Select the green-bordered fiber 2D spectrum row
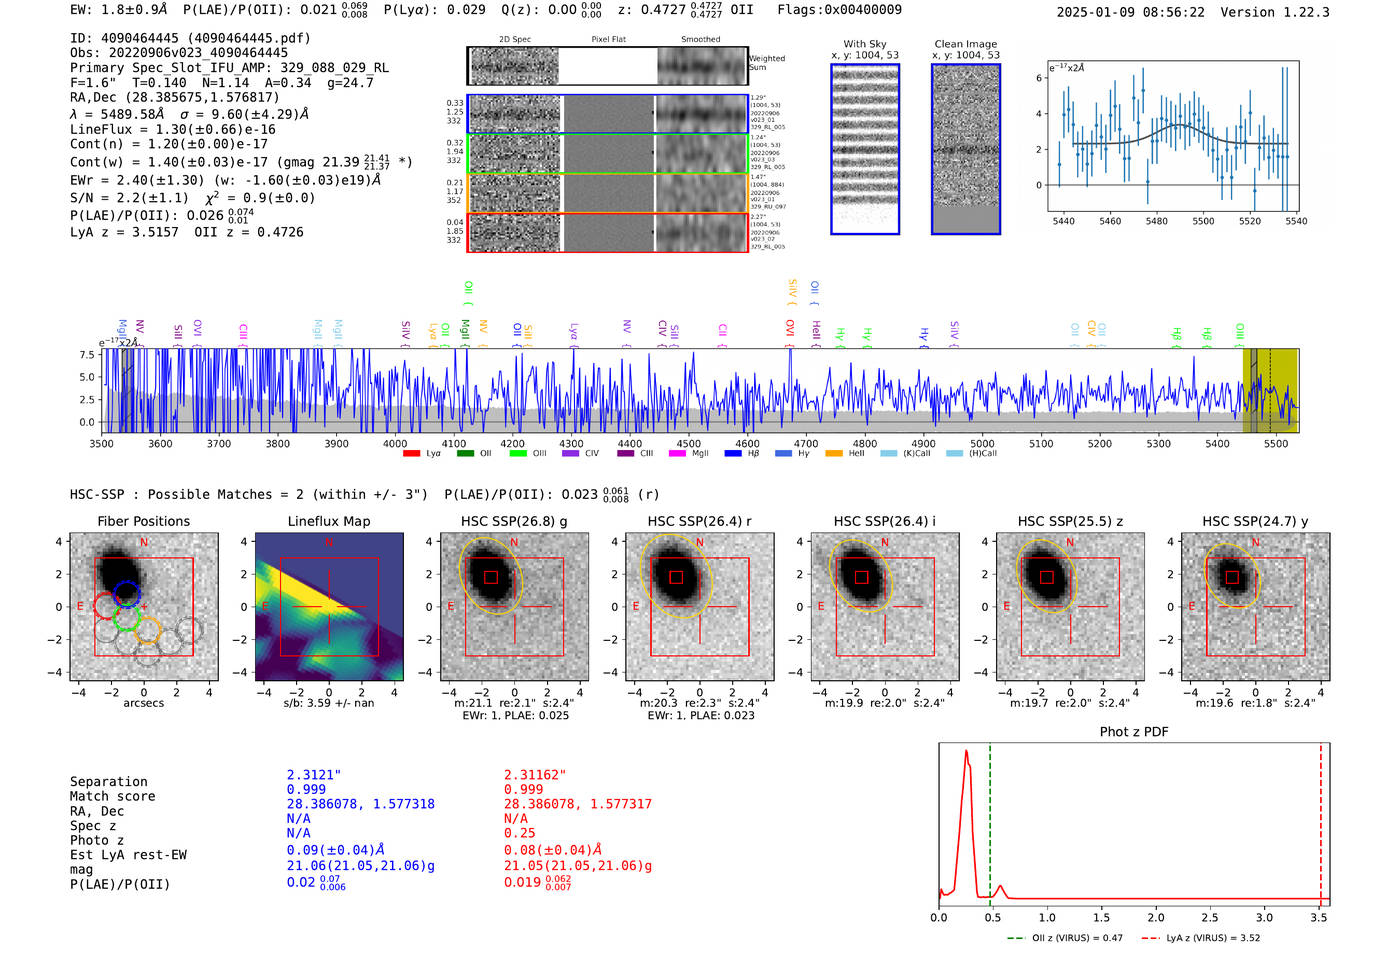Screen dimensions: 1400x953 click(x=608, y=154)
